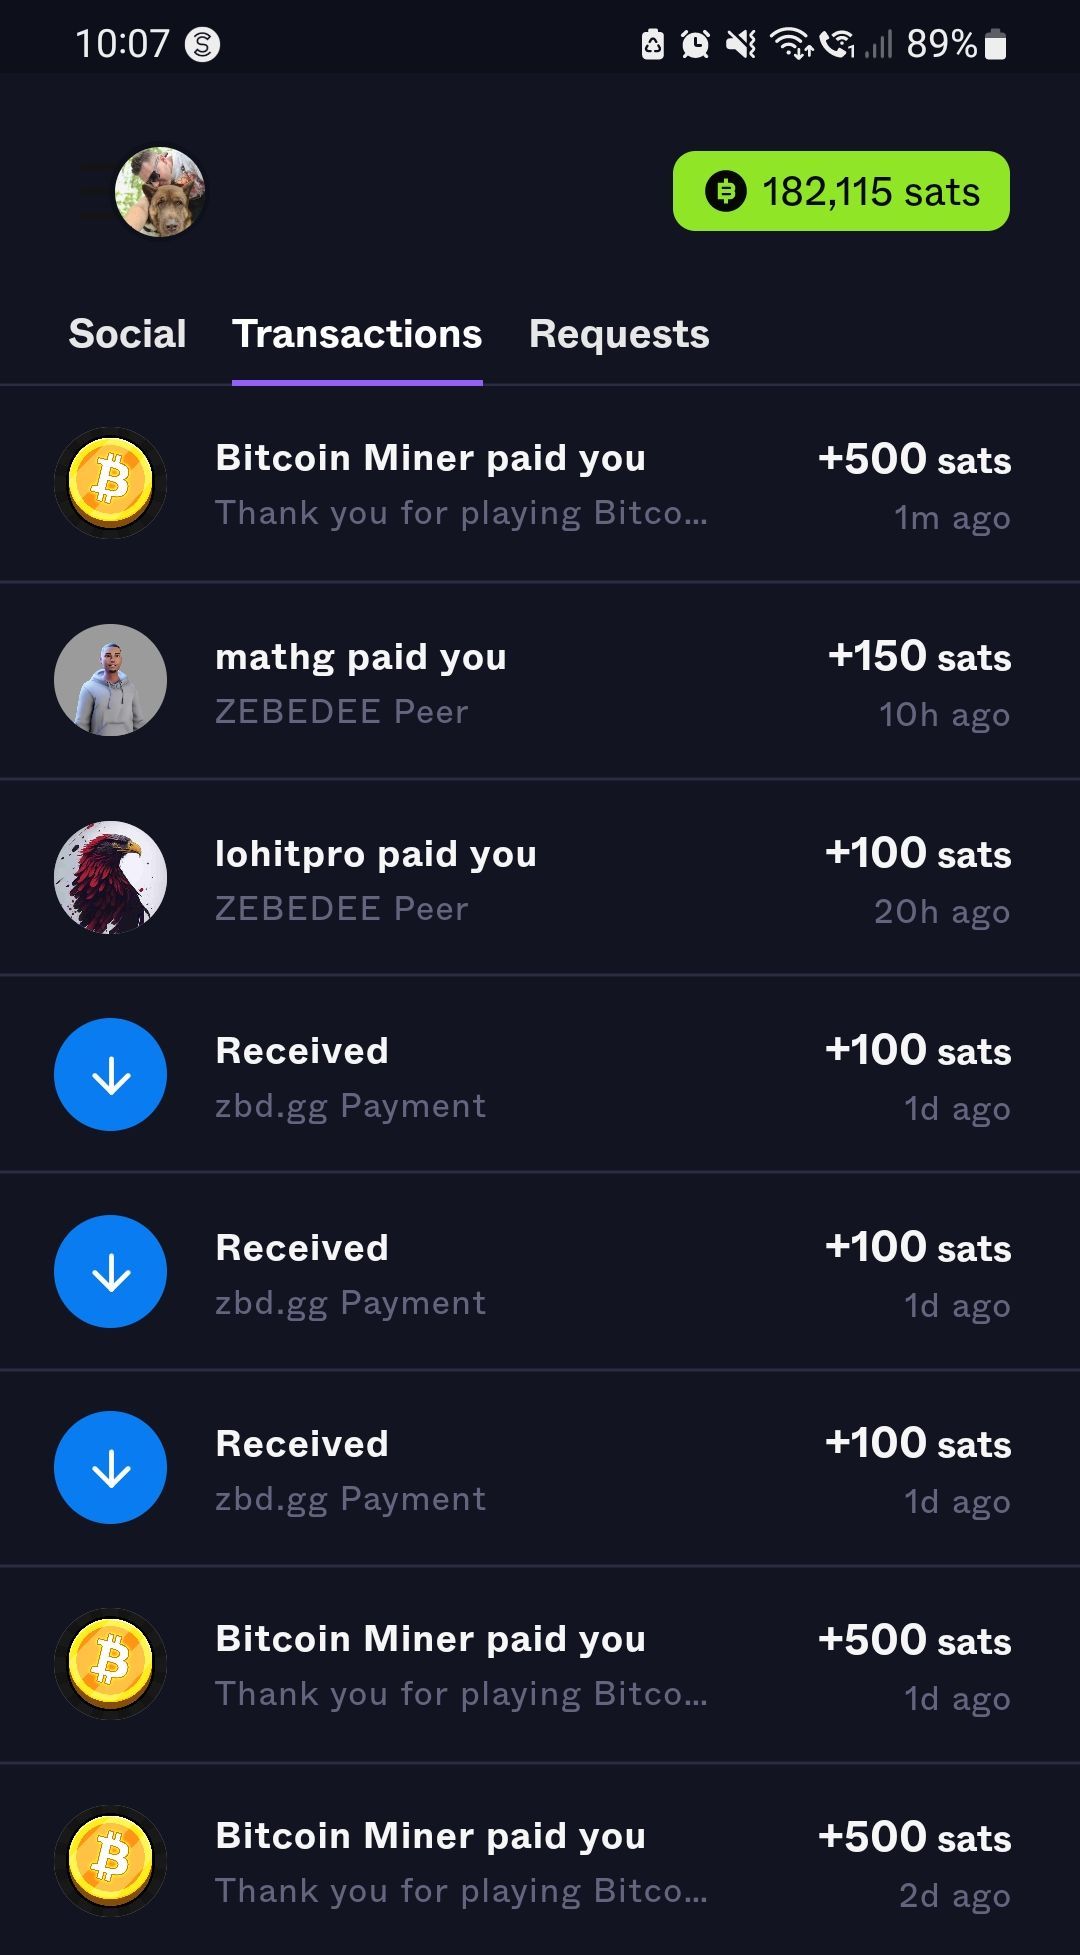Open mathg's avatar picture
Screen dimensions: 1080x1955
[x=110, y=680]
